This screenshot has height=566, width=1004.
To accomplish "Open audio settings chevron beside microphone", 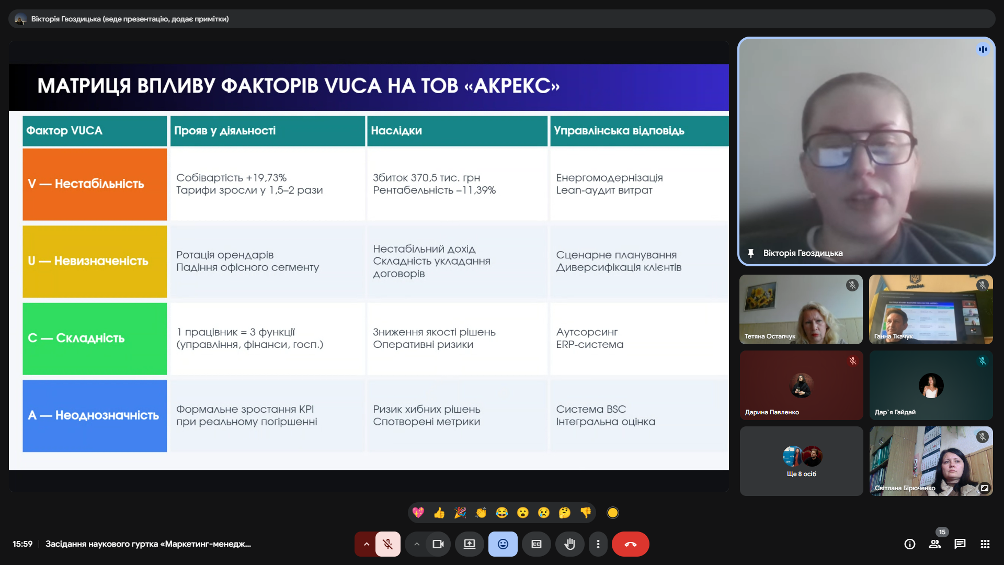I will tap(366, 544).
